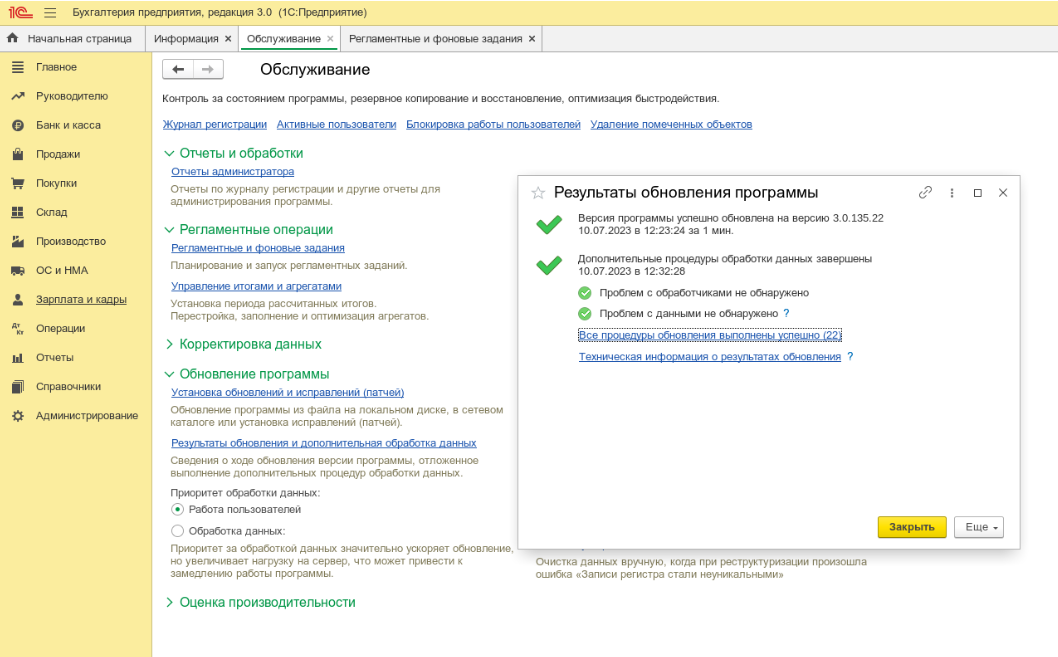Open Техническая информация о результатах обновления
The image size is (1058, 657).
pos(710,356)
